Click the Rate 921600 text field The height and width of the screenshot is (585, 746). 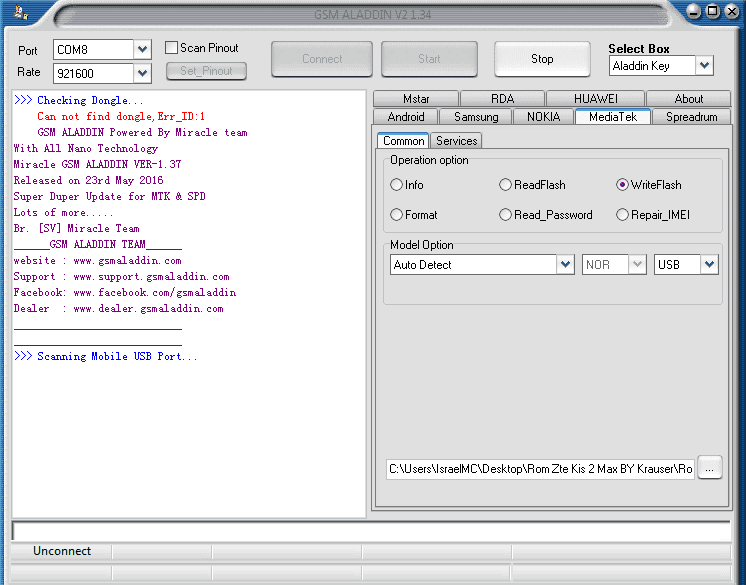(93, 73)
